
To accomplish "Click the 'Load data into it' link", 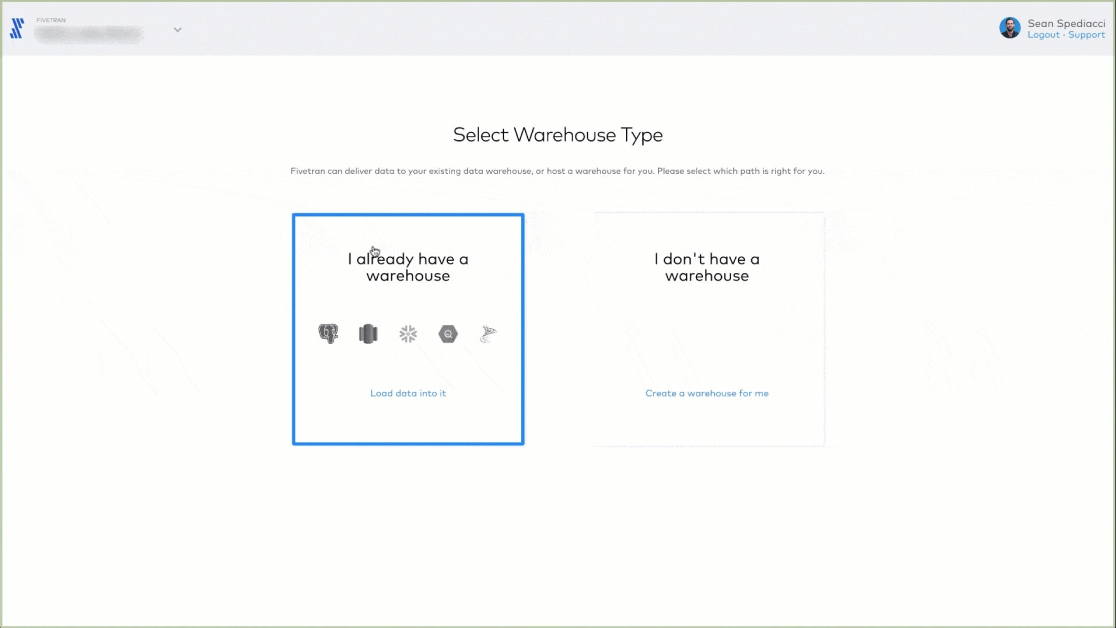I will (x=408, y=393).
